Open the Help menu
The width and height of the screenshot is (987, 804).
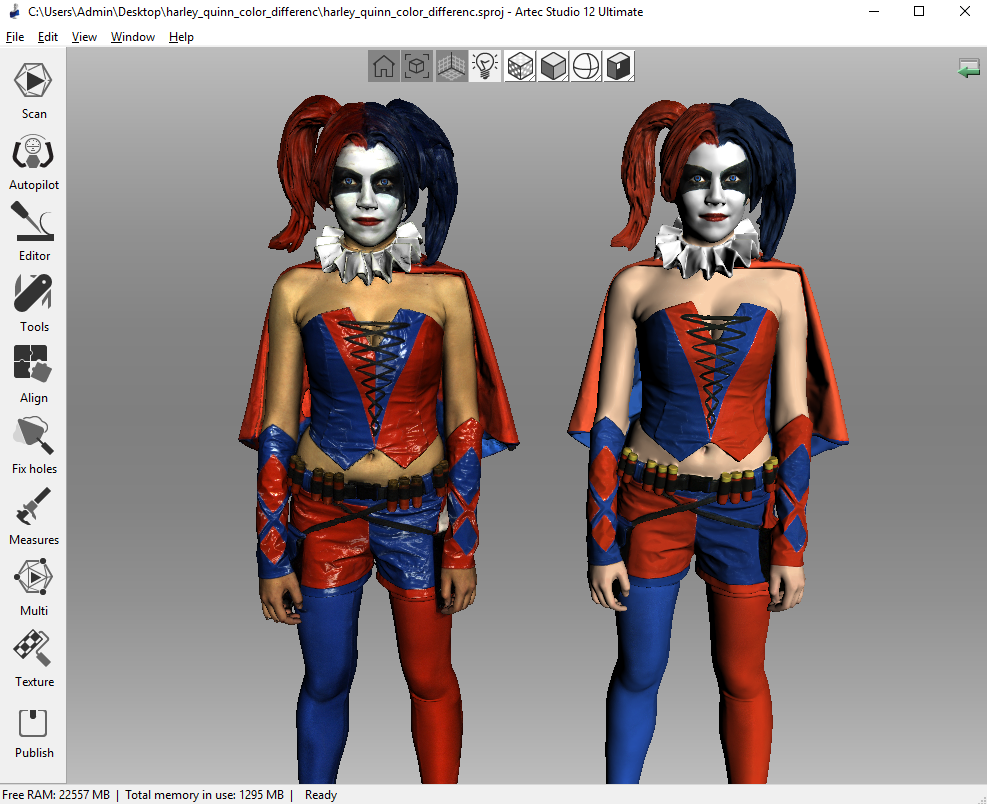pos(181,37)
